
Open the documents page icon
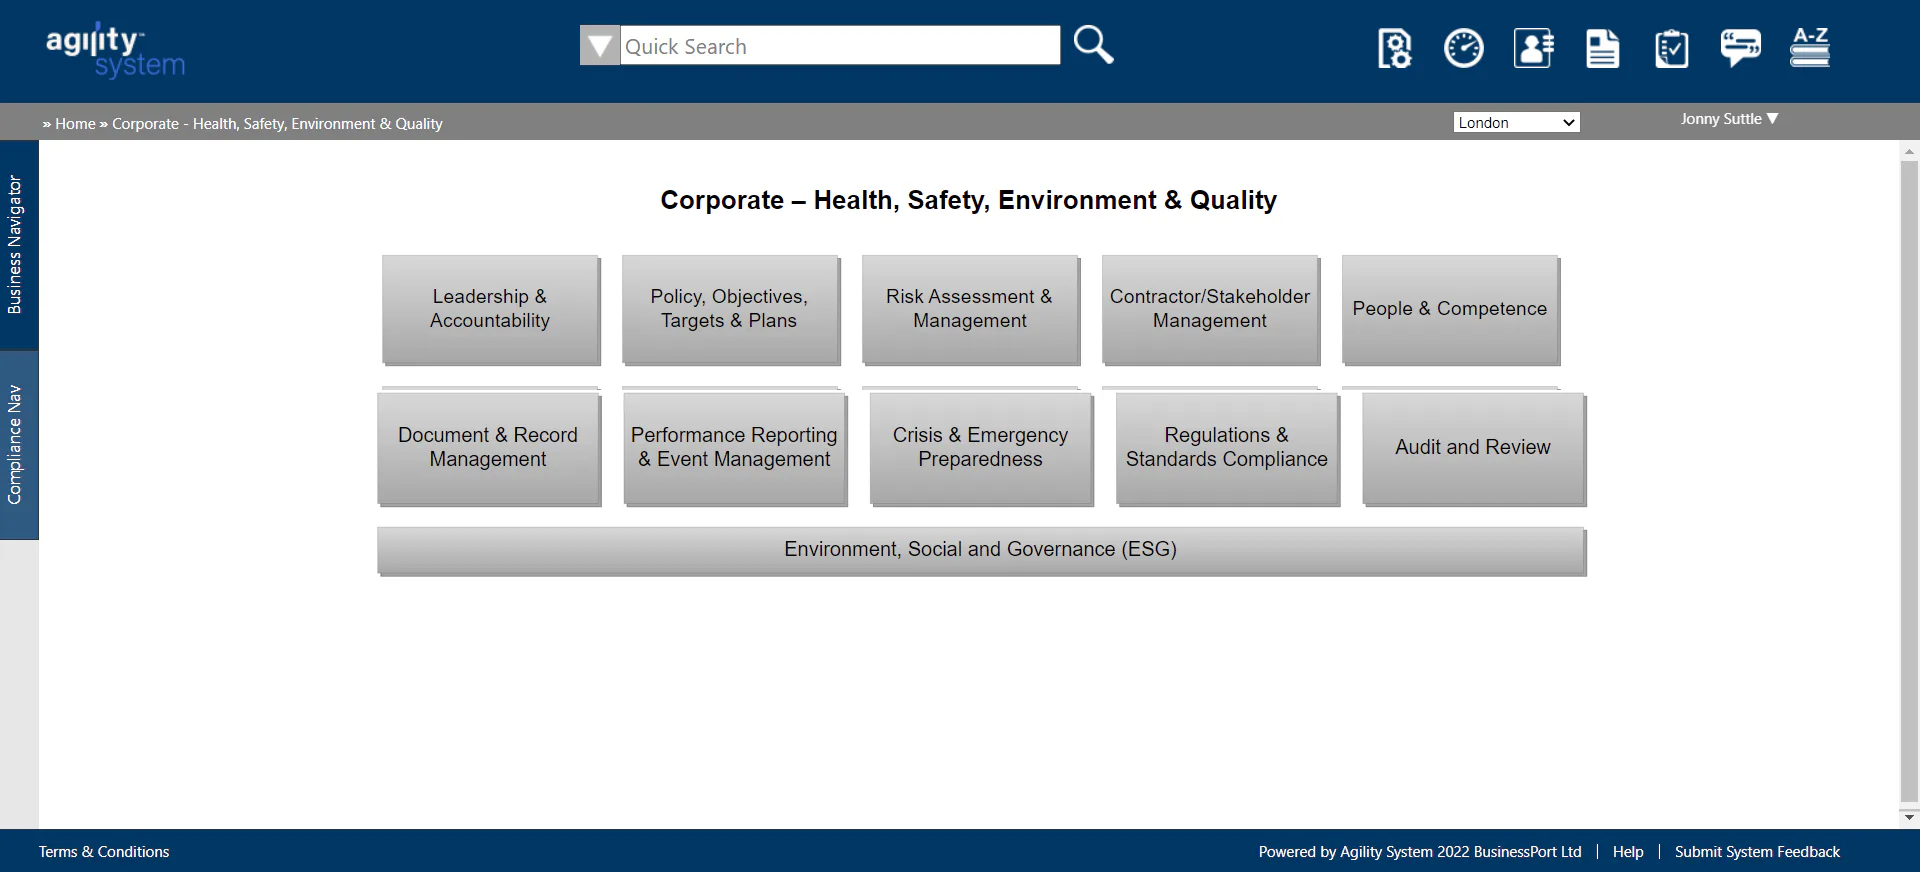(1602, 48)
